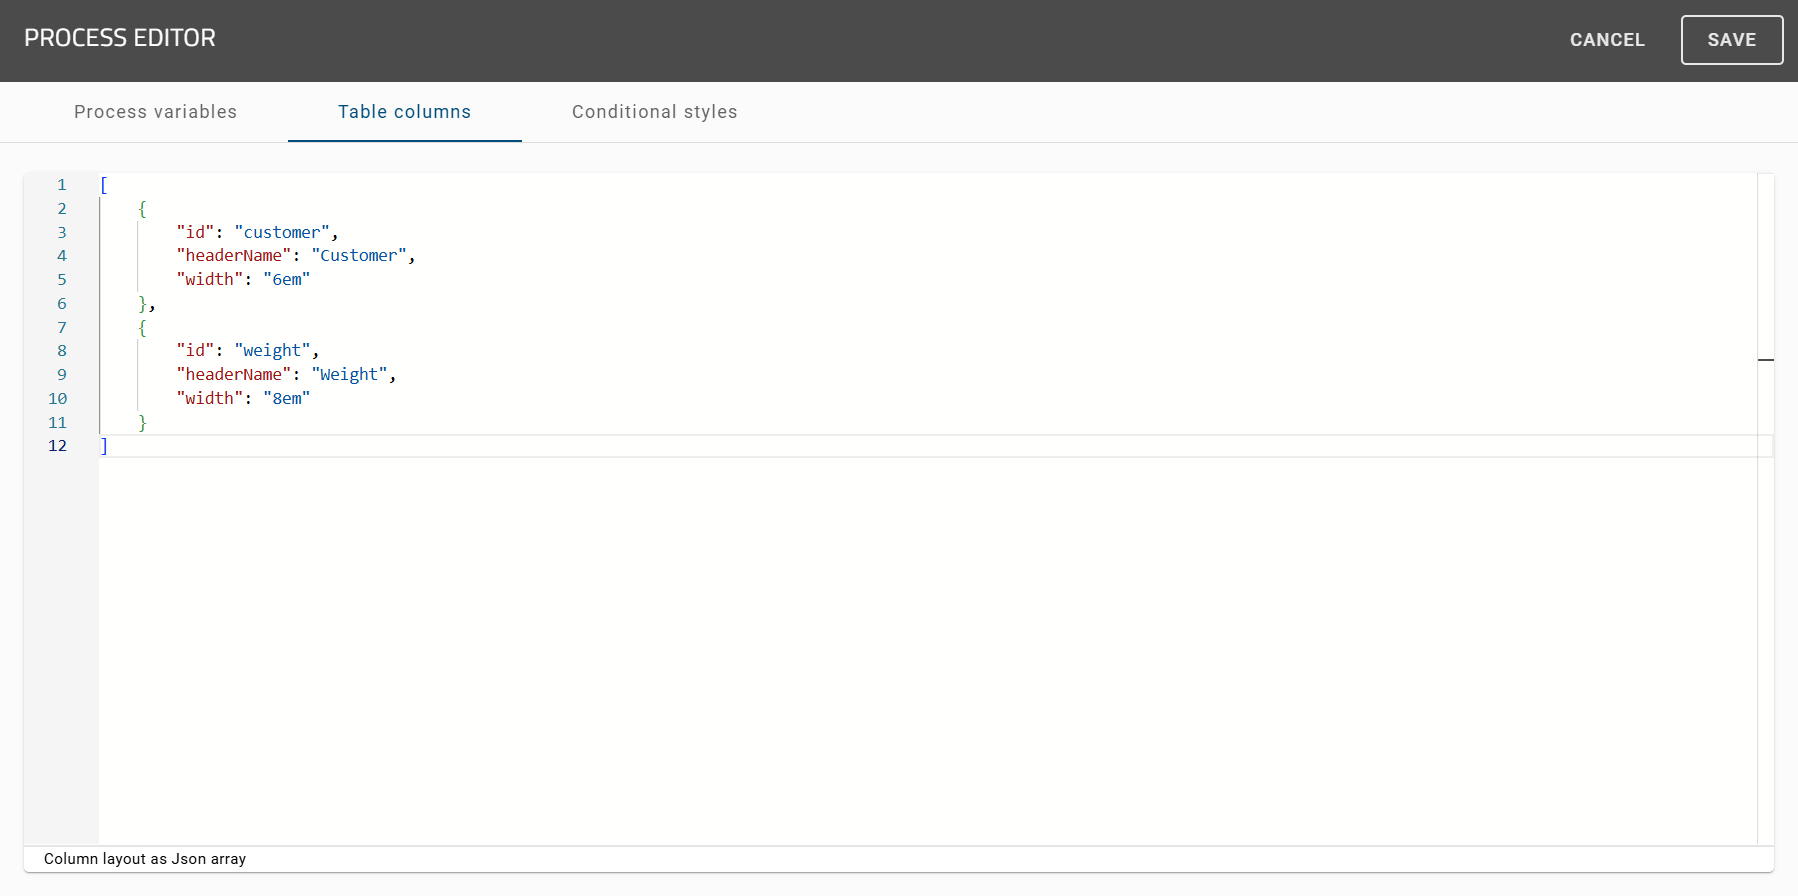Click the CANCEL button

(x=1607, y=40)
